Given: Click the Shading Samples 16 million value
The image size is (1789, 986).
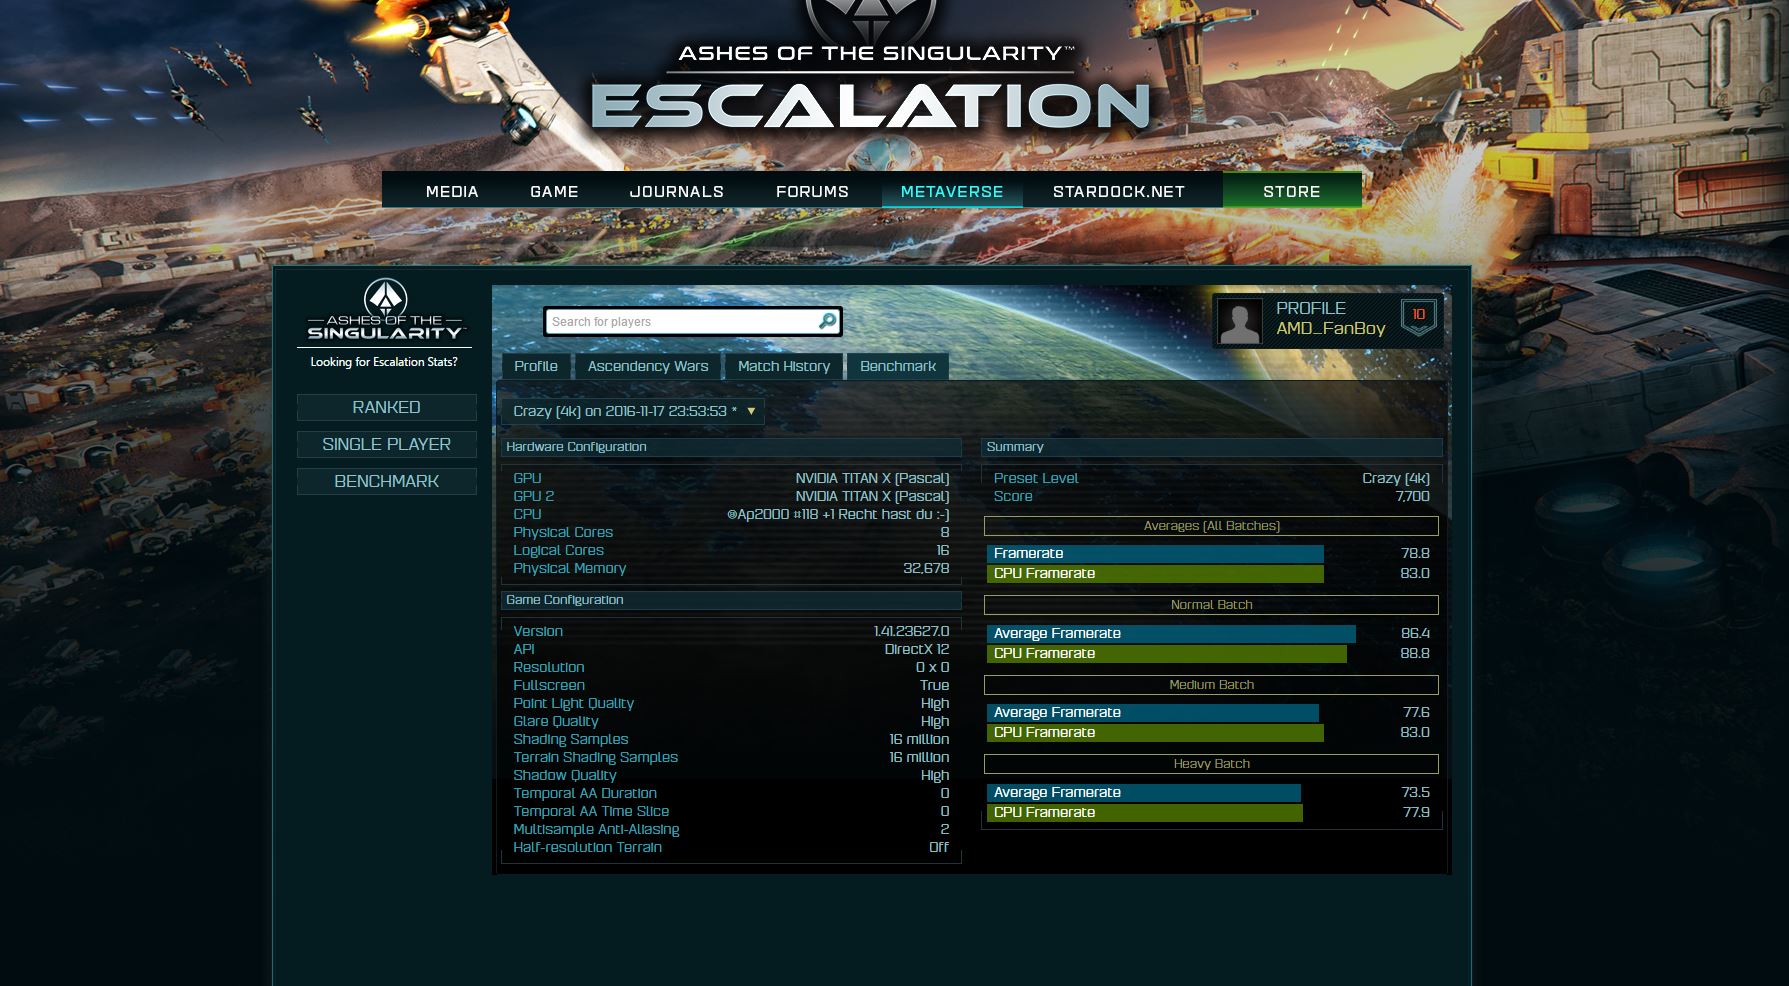Looking at the screenshot, I should (x=919, y=739).
